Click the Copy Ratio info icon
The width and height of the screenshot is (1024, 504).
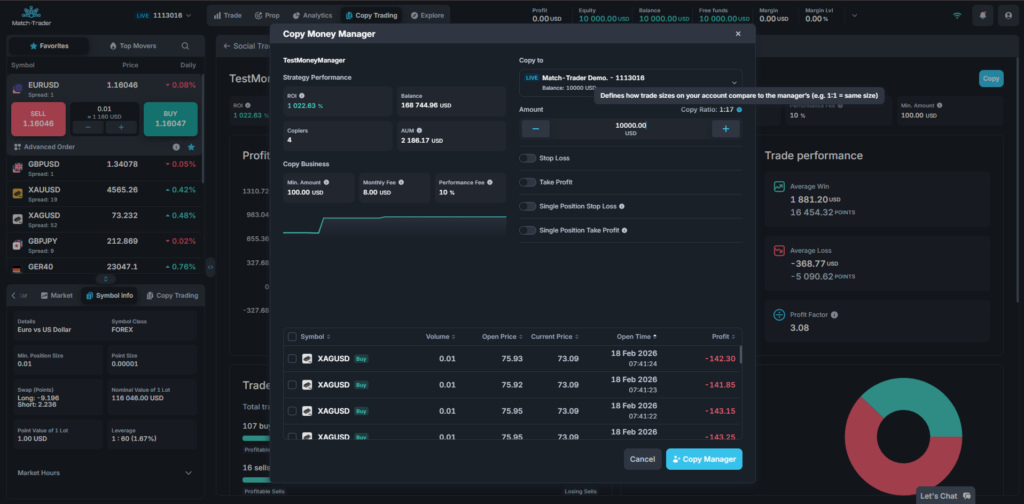pyautogui.click(x=739, y=109)
